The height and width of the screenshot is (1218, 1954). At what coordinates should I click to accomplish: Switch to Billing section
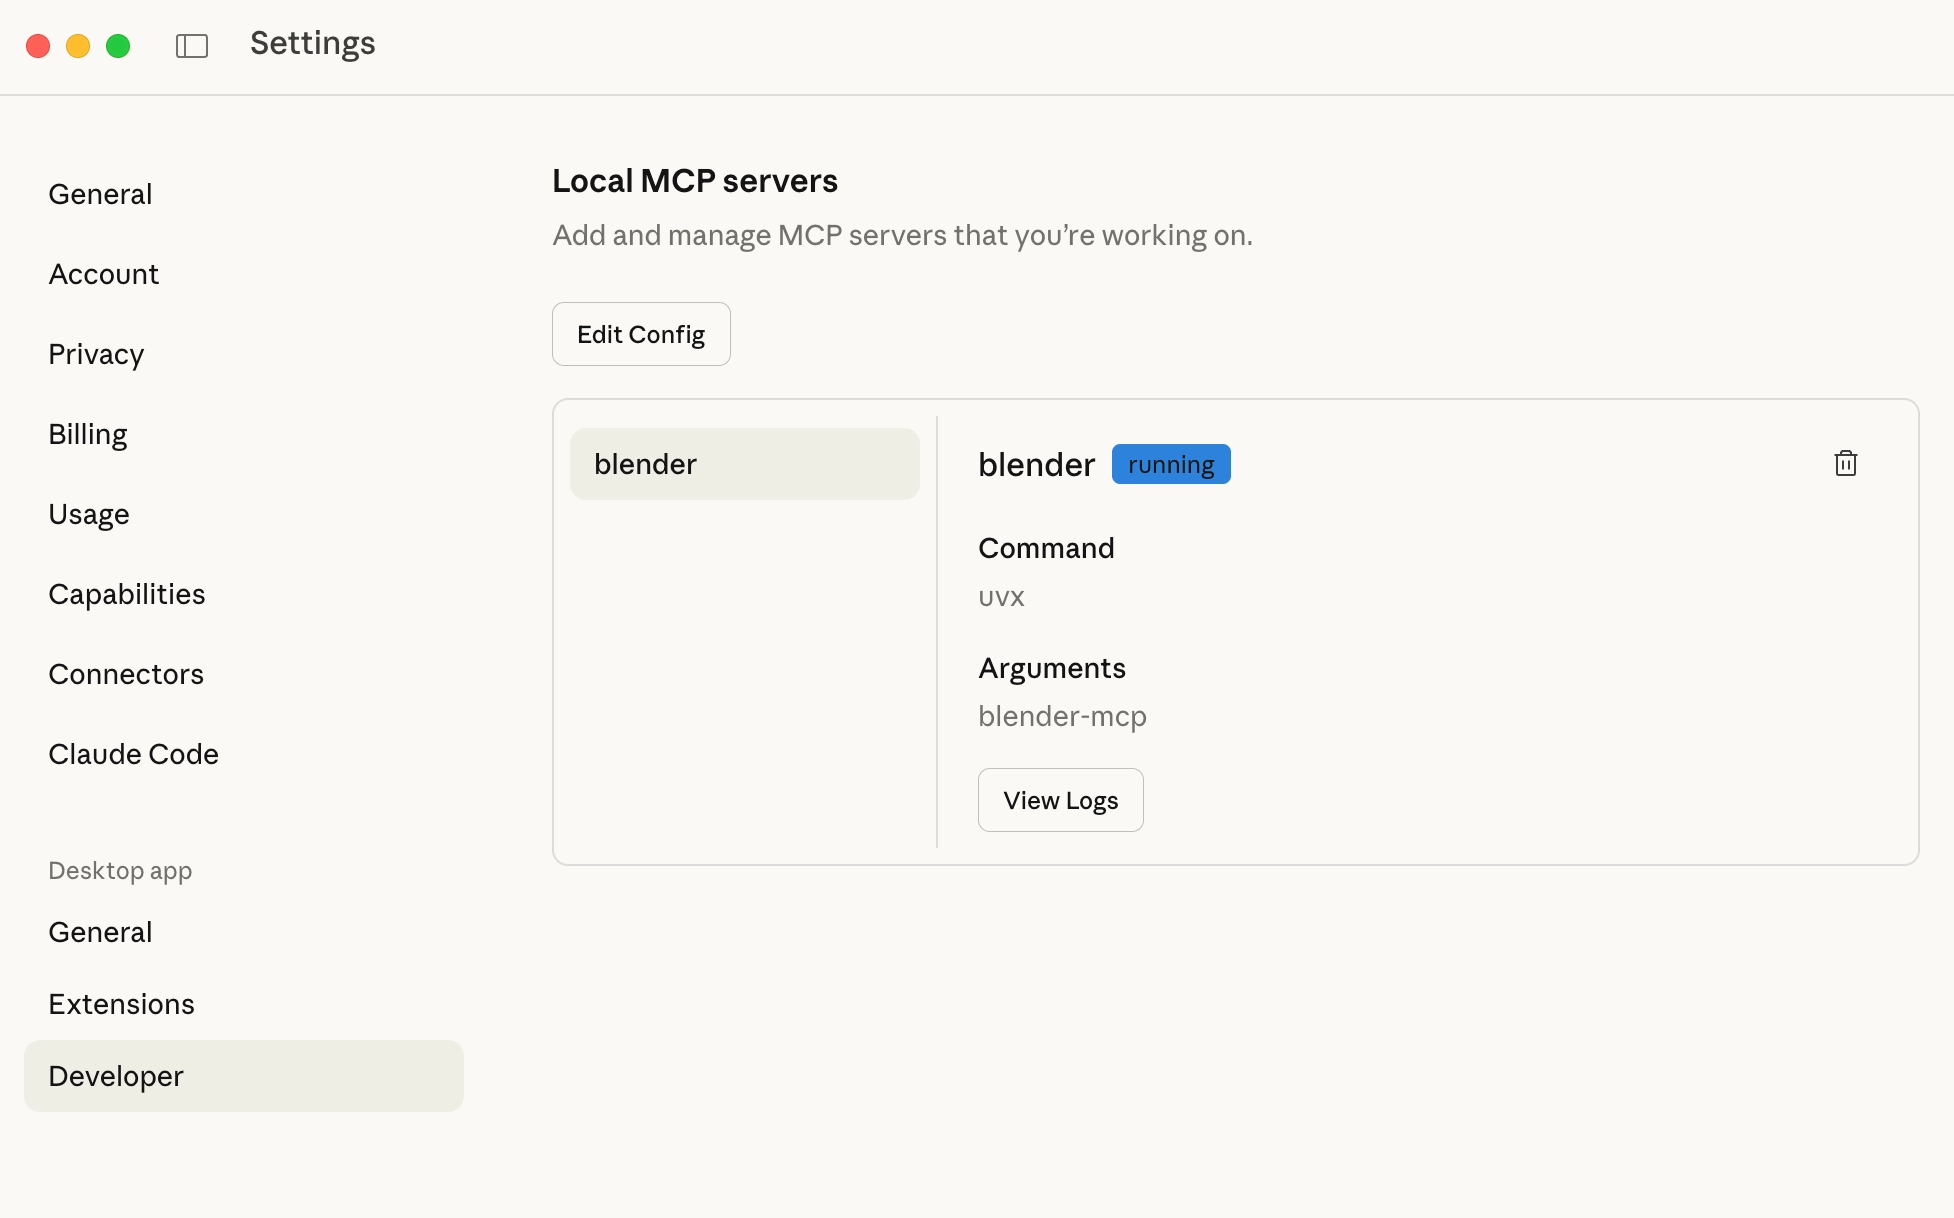click(88, 434)
